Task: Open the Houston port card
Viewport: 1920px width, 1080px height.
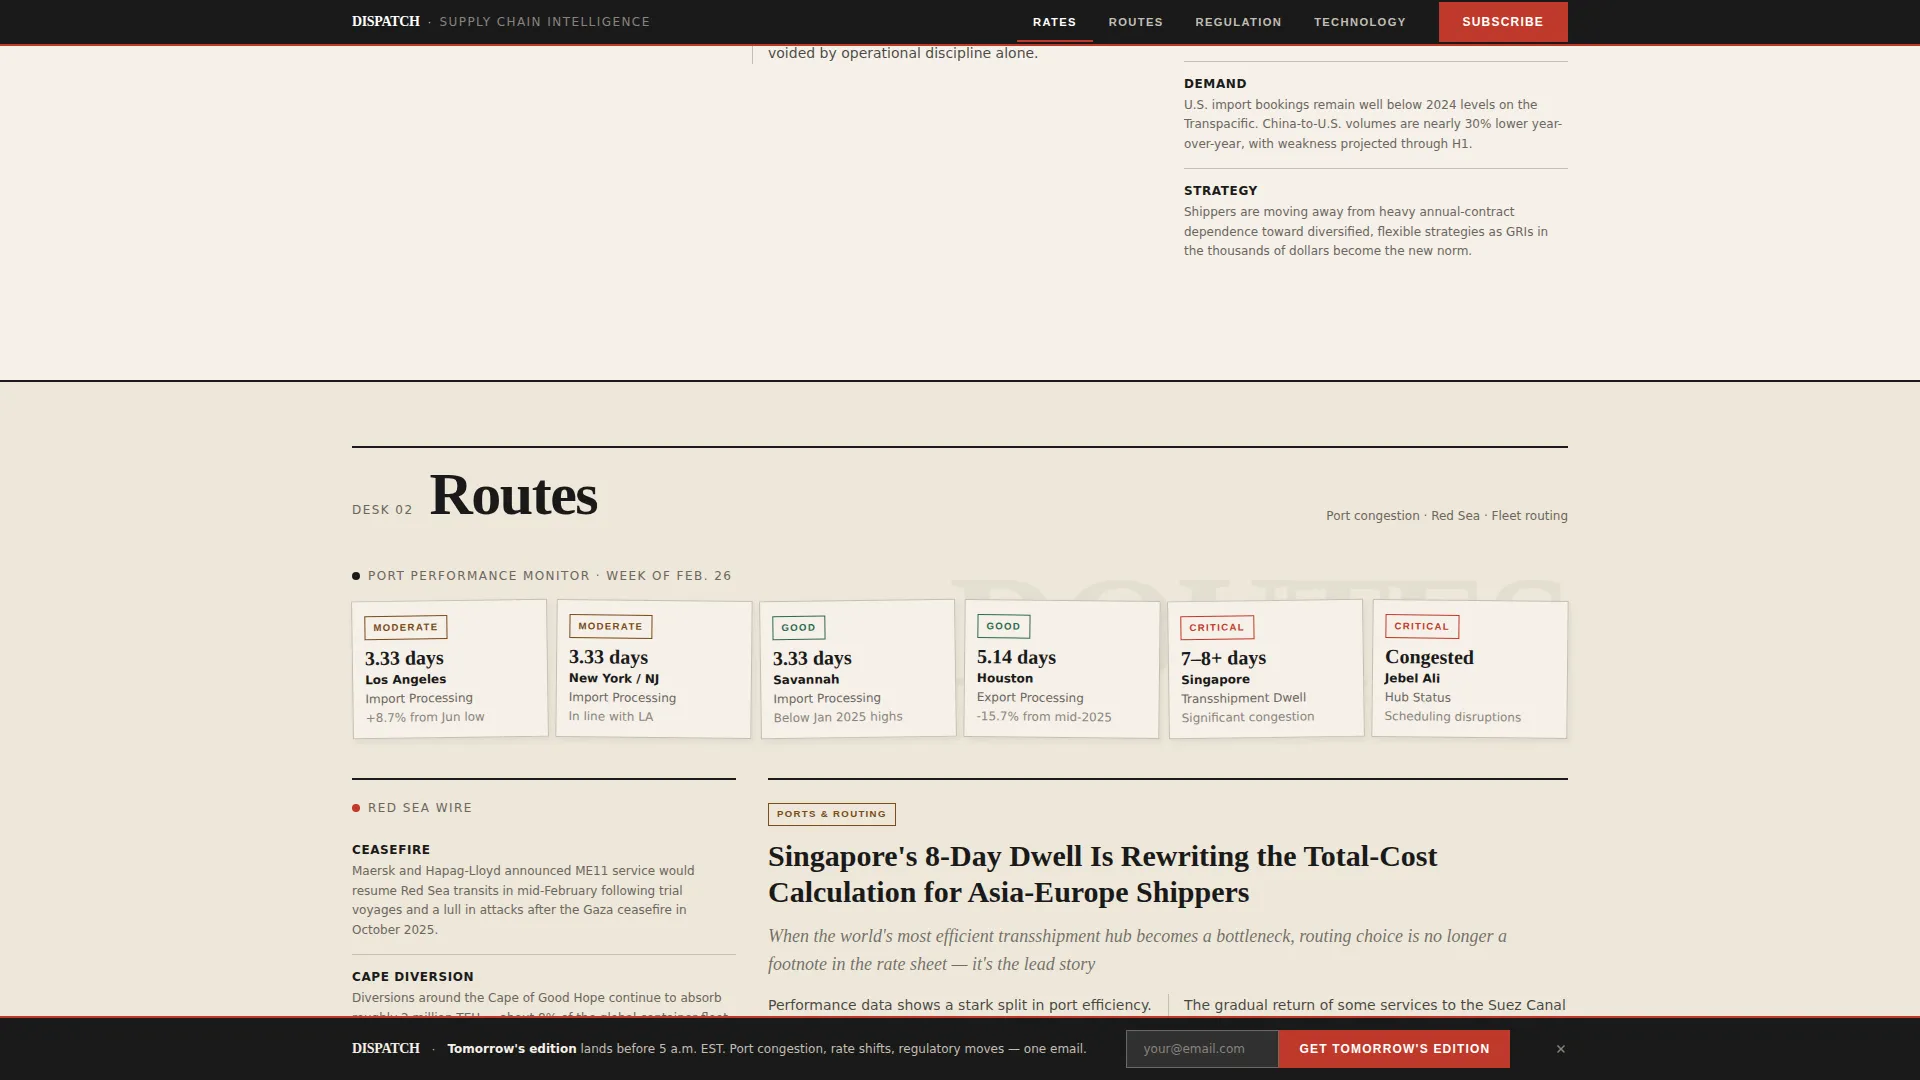Action: pyautogui.click(x=1062, y=669)
